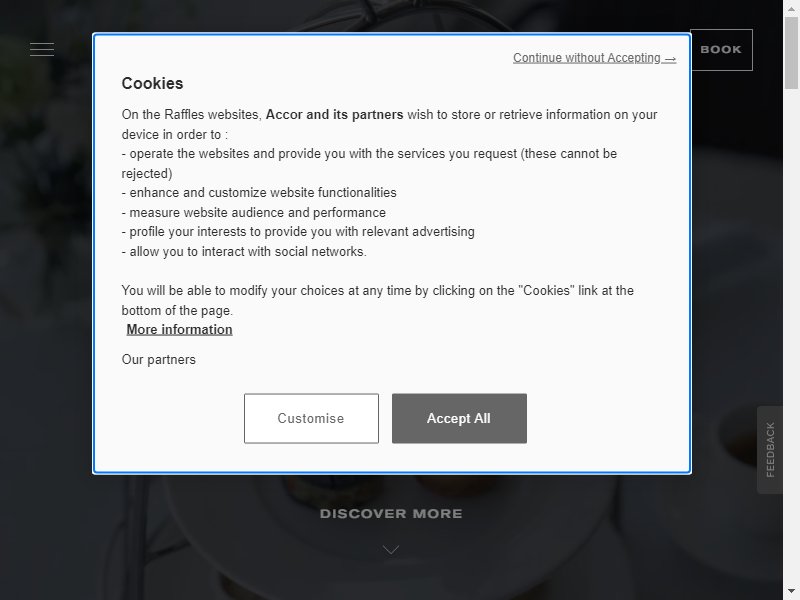Expand the Our partners section
This screenshot has height=600, width=800.
coord(159,360)
